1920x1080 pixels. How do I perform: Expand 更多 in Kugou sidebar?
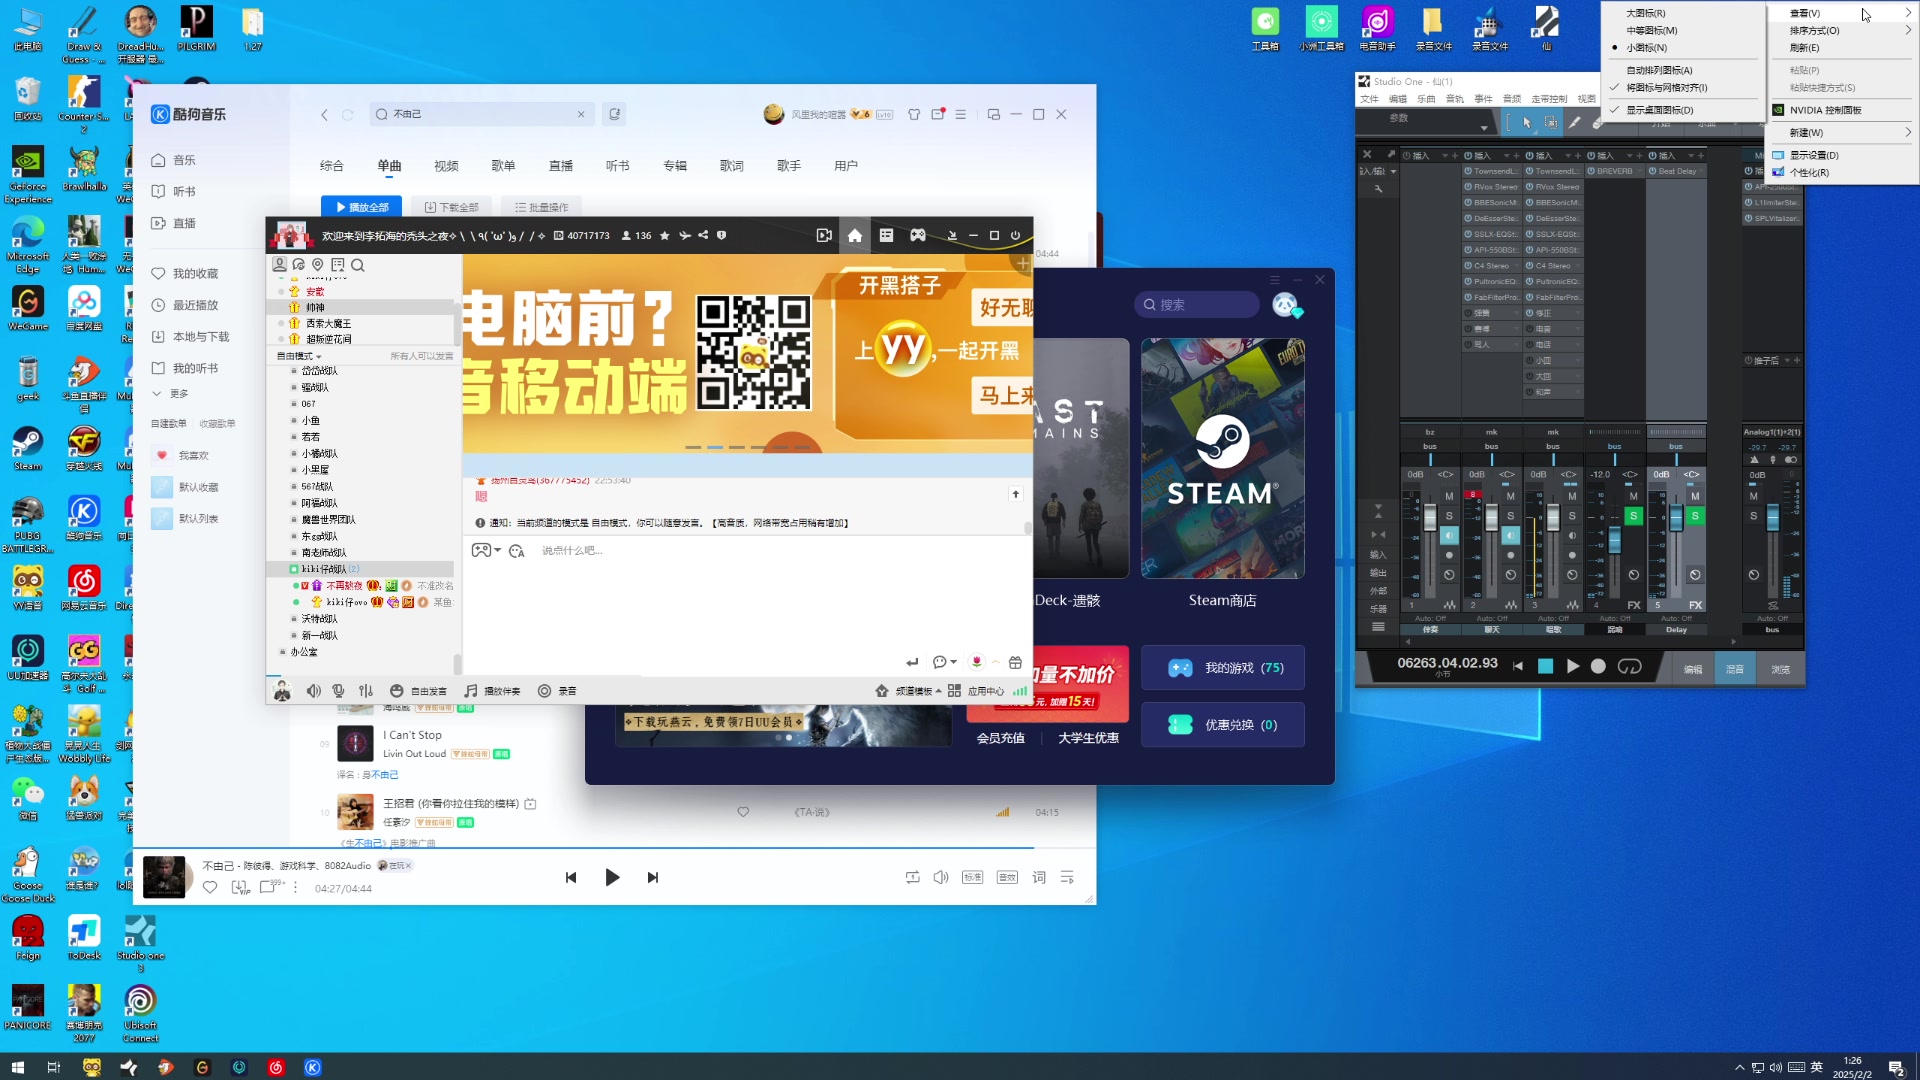169,393
